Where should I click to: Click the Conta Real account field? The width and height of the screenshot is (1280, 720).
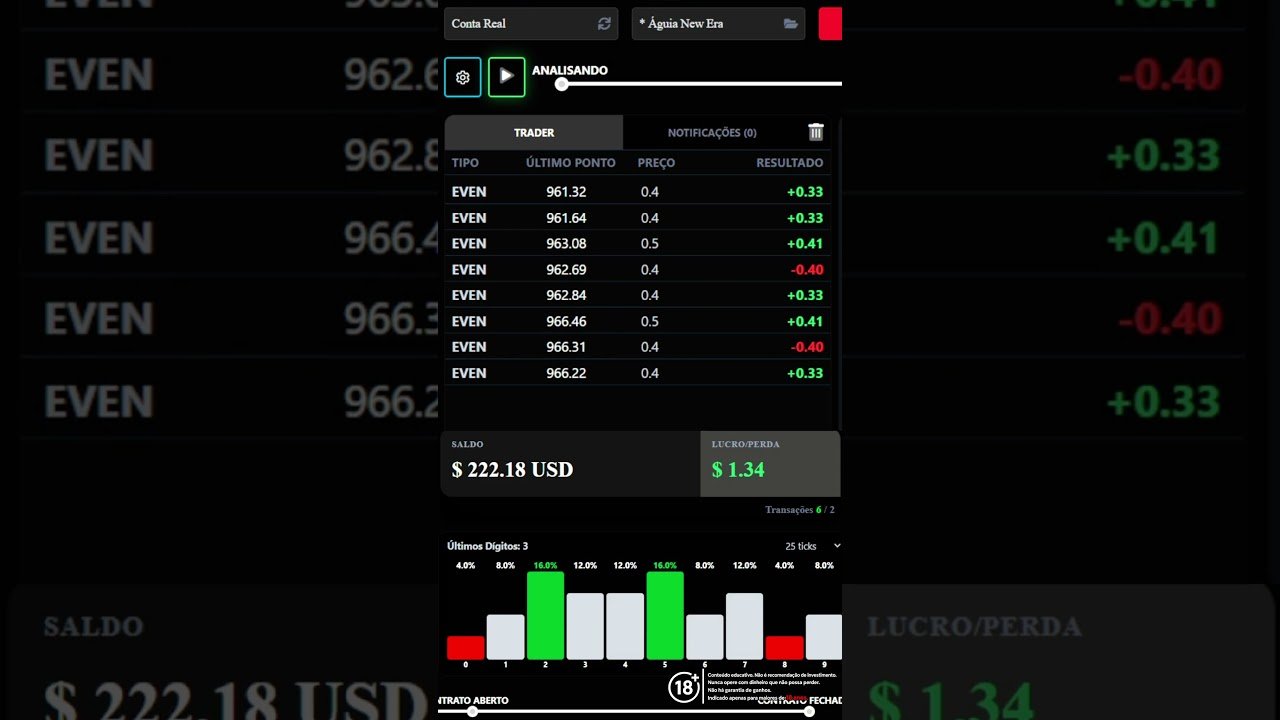click(x=531, y=23)
